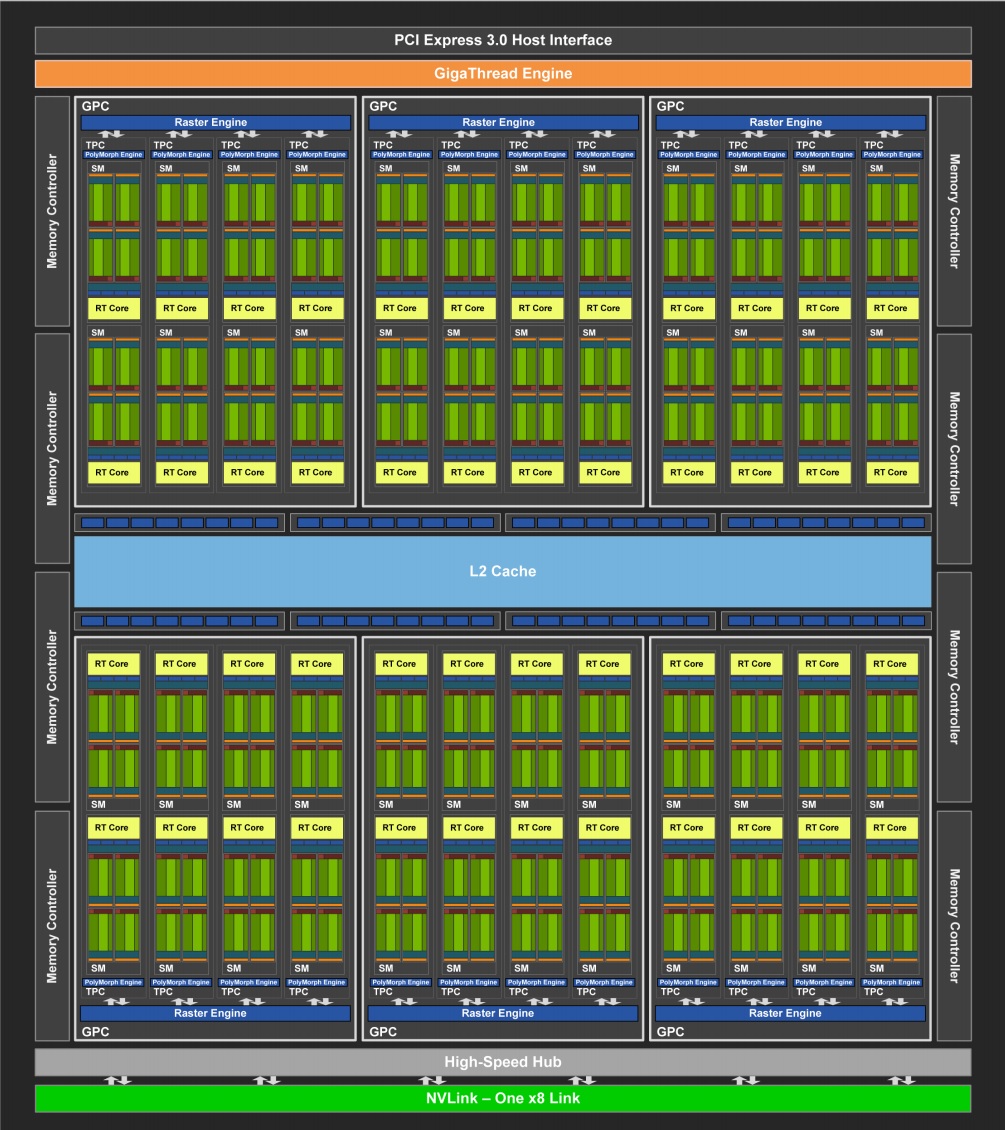The width and height of the screenshot is (1005, 1130).
Task: Click the L2 Cache block
Action: coord(503,571)
